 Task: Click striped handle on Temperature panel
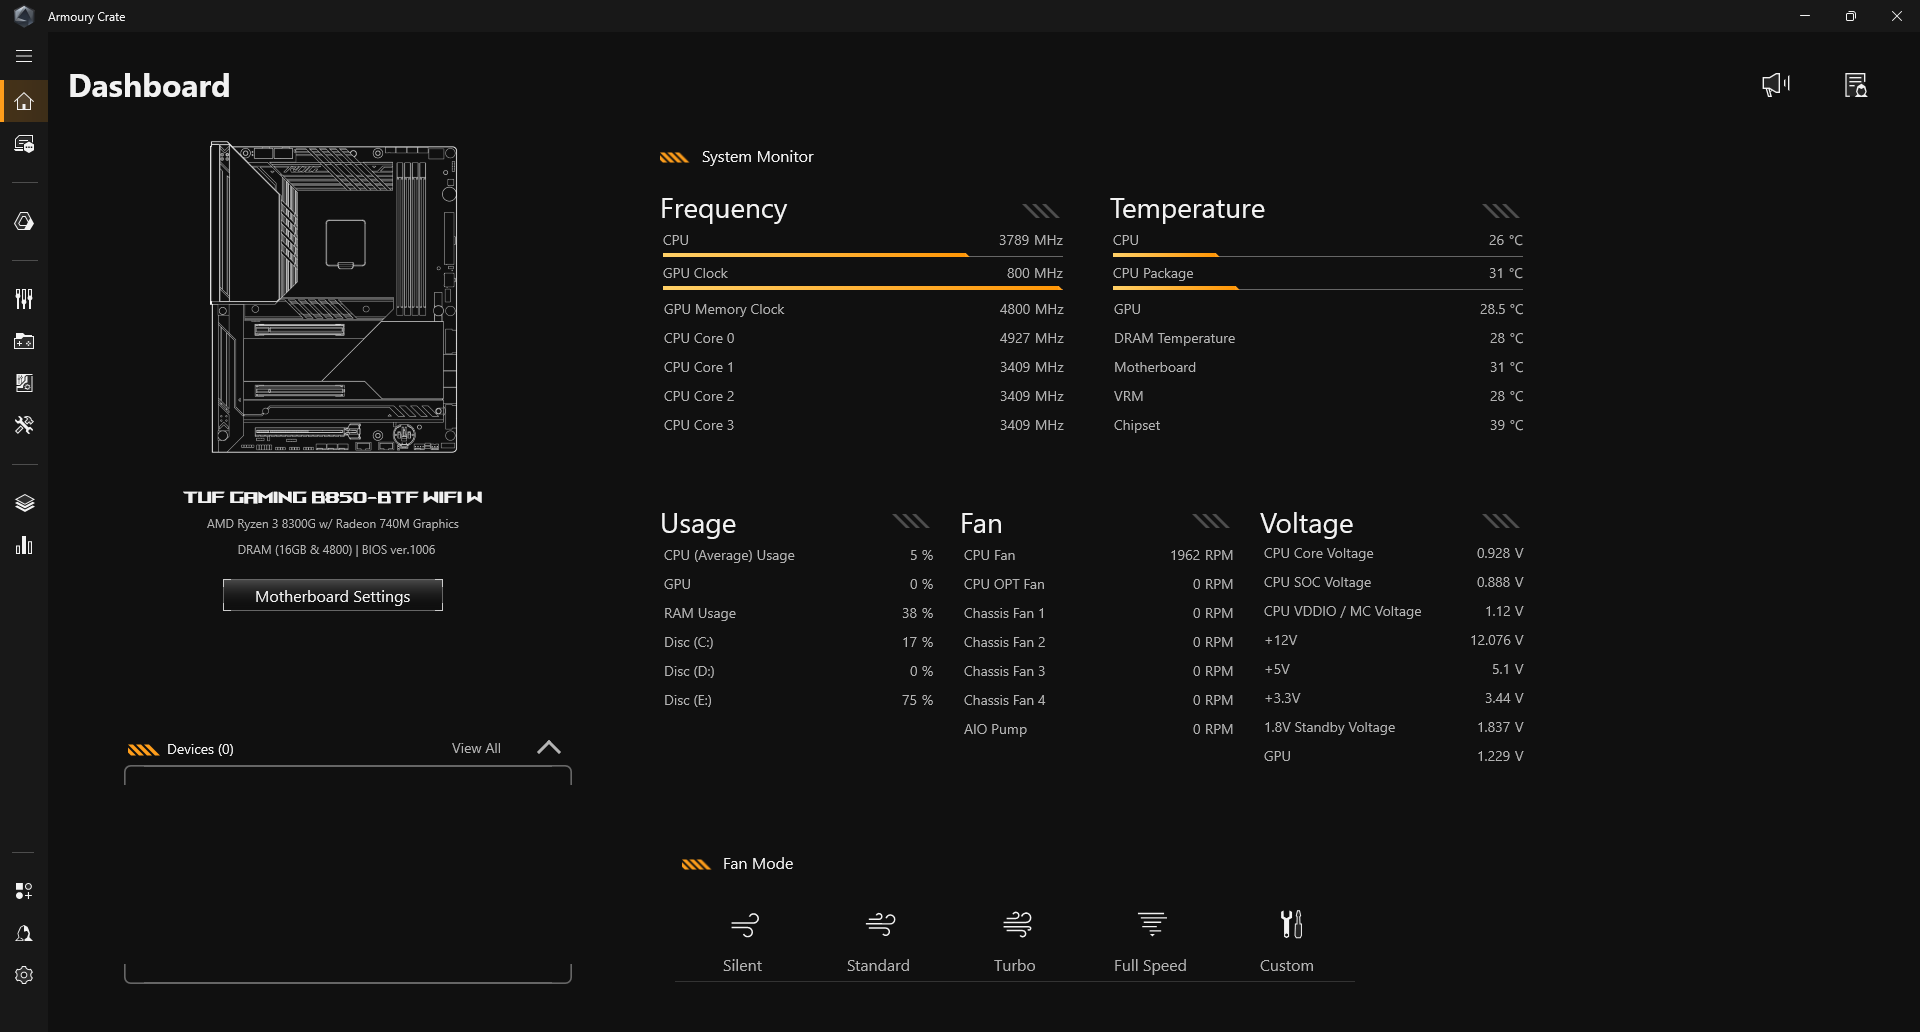1501,211
